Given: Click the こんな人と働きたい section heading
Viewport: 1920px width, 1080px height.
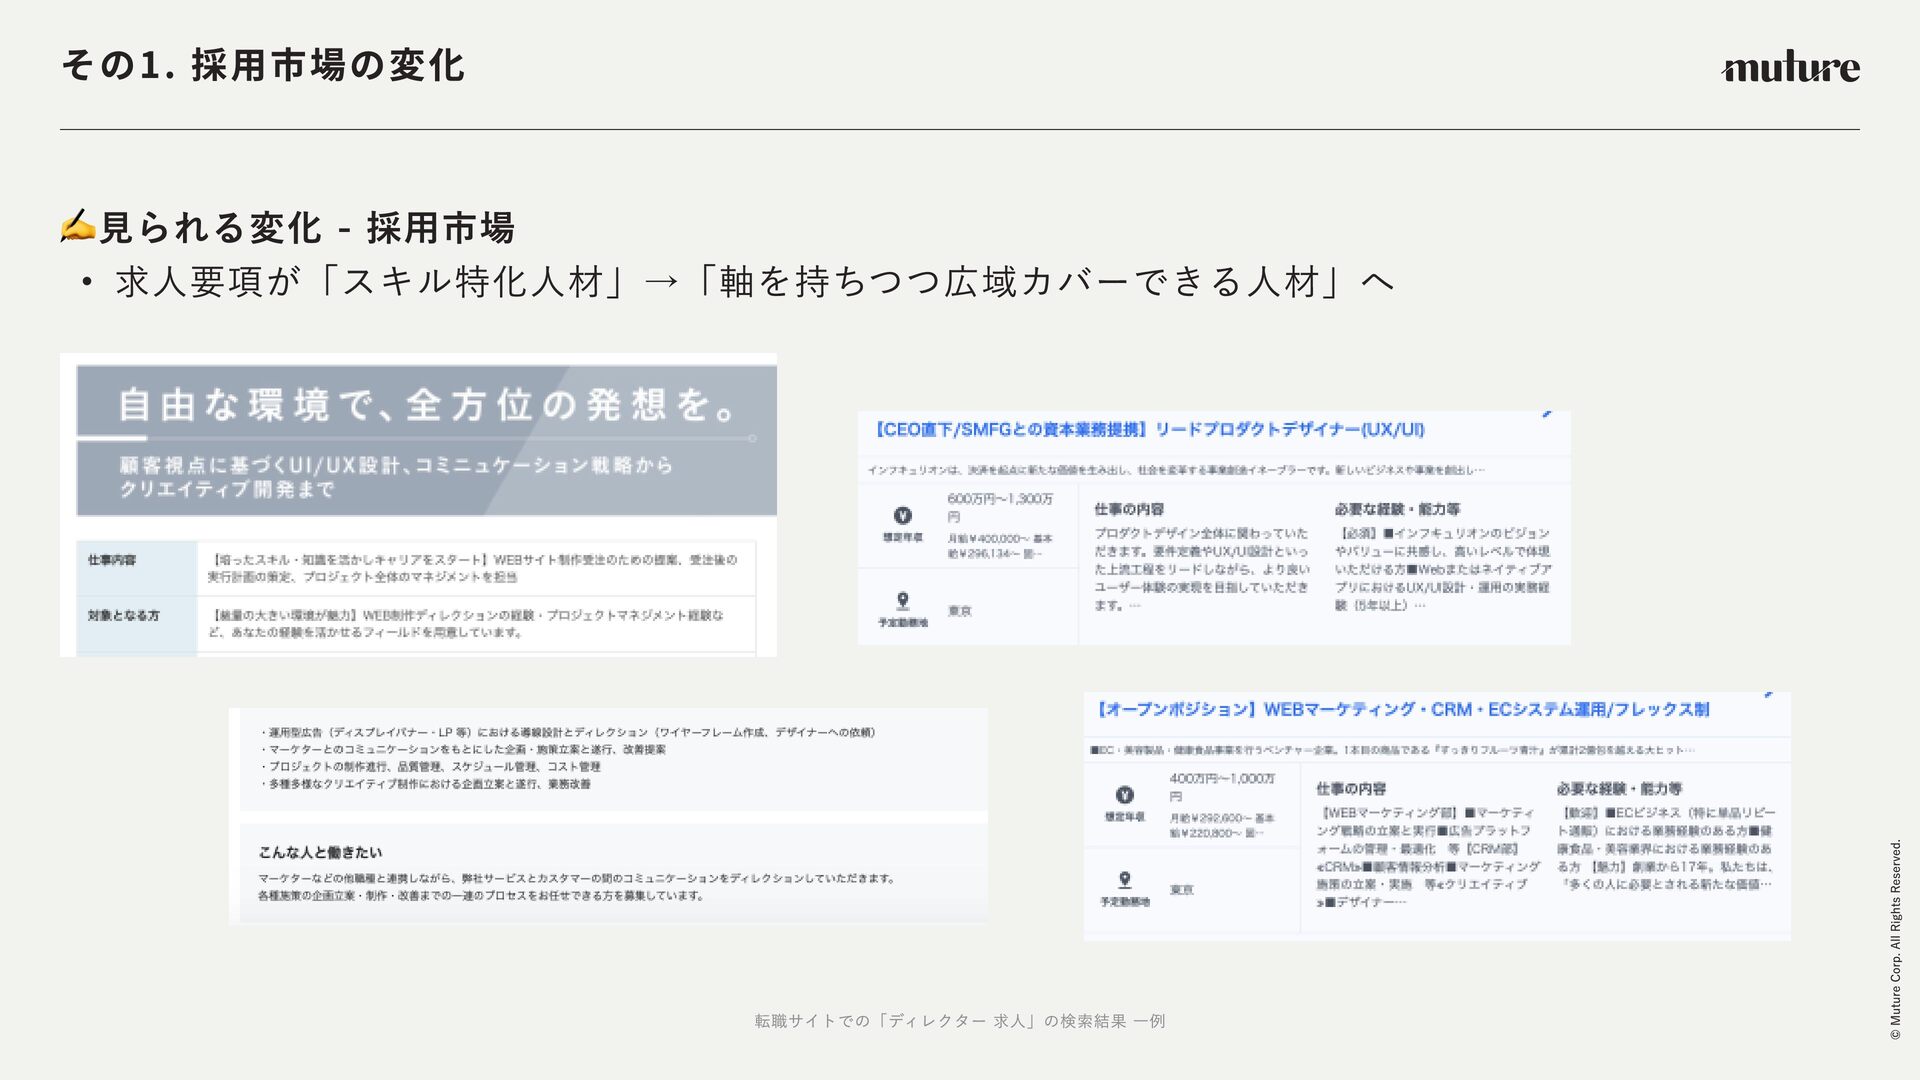Looking at the screenshot, I should [x=320, y=852].
